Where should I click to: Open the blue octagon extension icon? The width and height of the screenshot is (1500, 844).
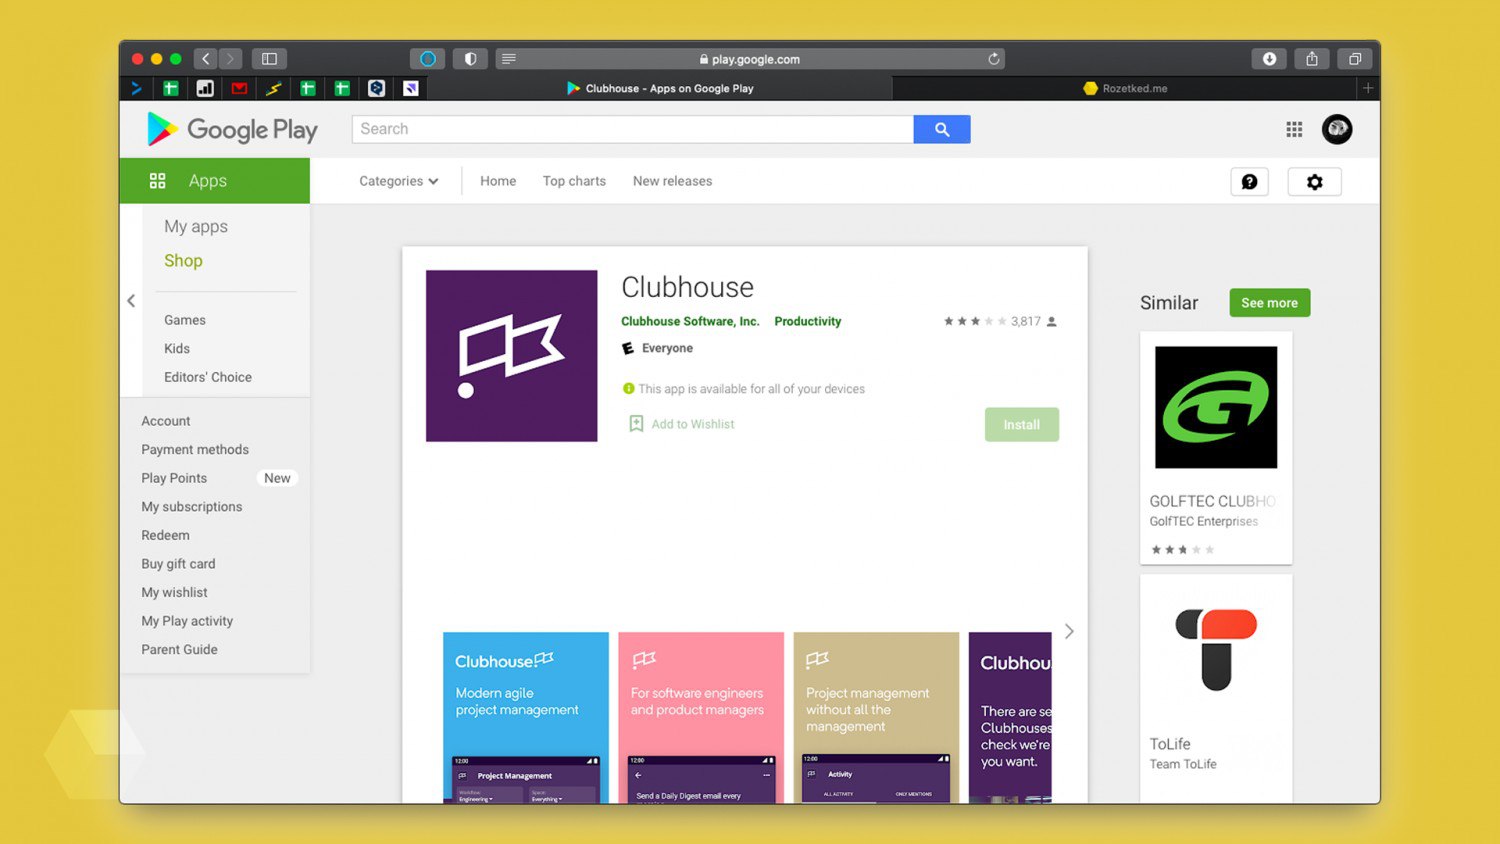click(x=428, y=59)
